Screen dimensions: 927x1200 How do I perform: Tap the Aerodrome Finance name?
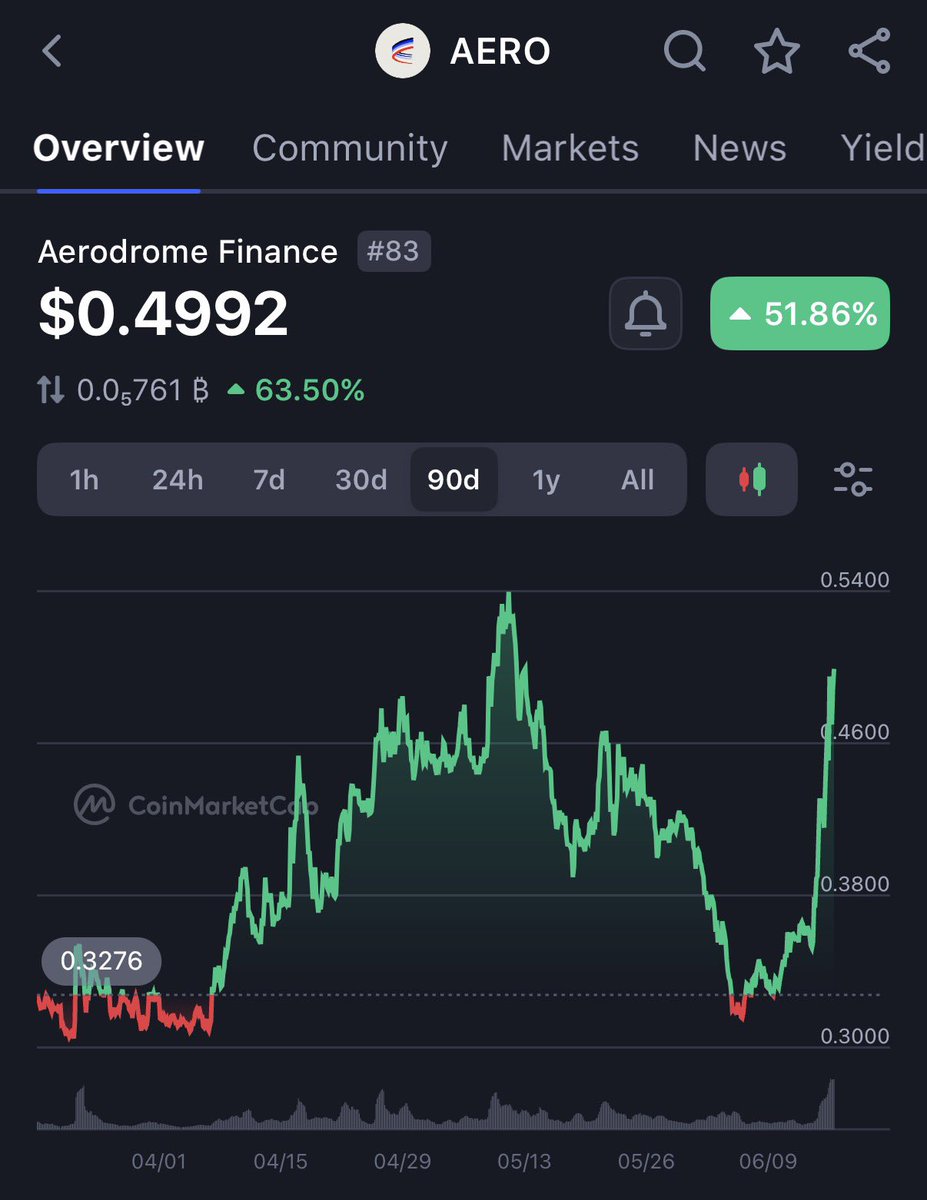(x=187, y=252)
